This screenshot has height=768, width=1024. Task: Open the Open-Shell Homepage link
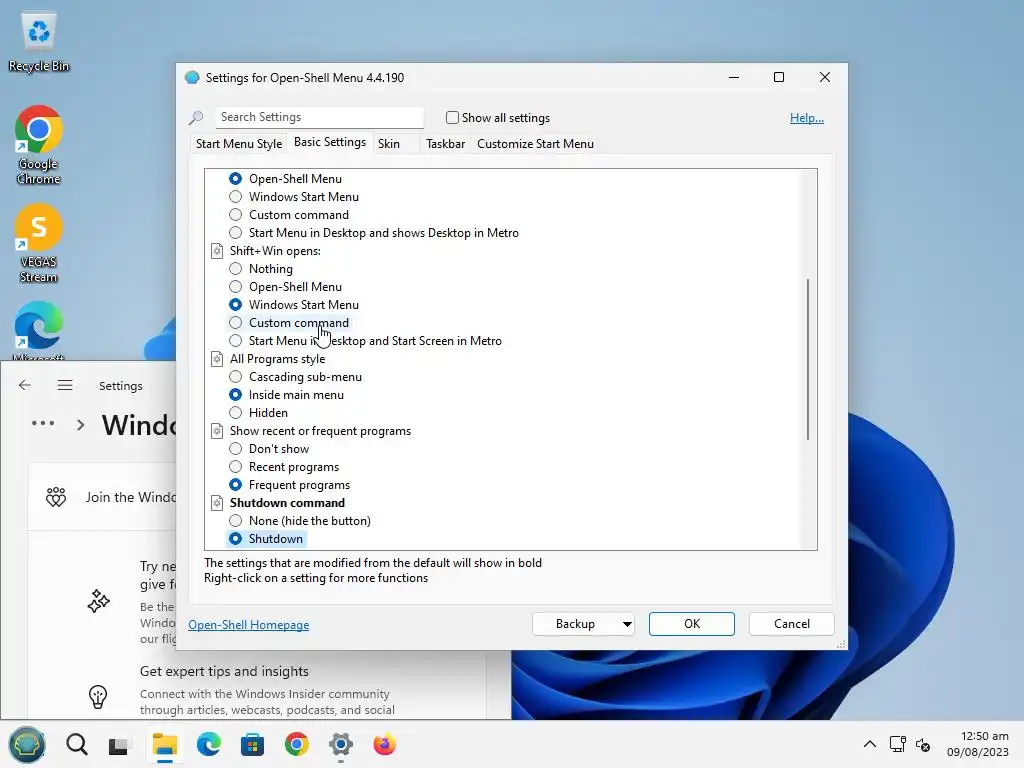(x=249, y=625)
